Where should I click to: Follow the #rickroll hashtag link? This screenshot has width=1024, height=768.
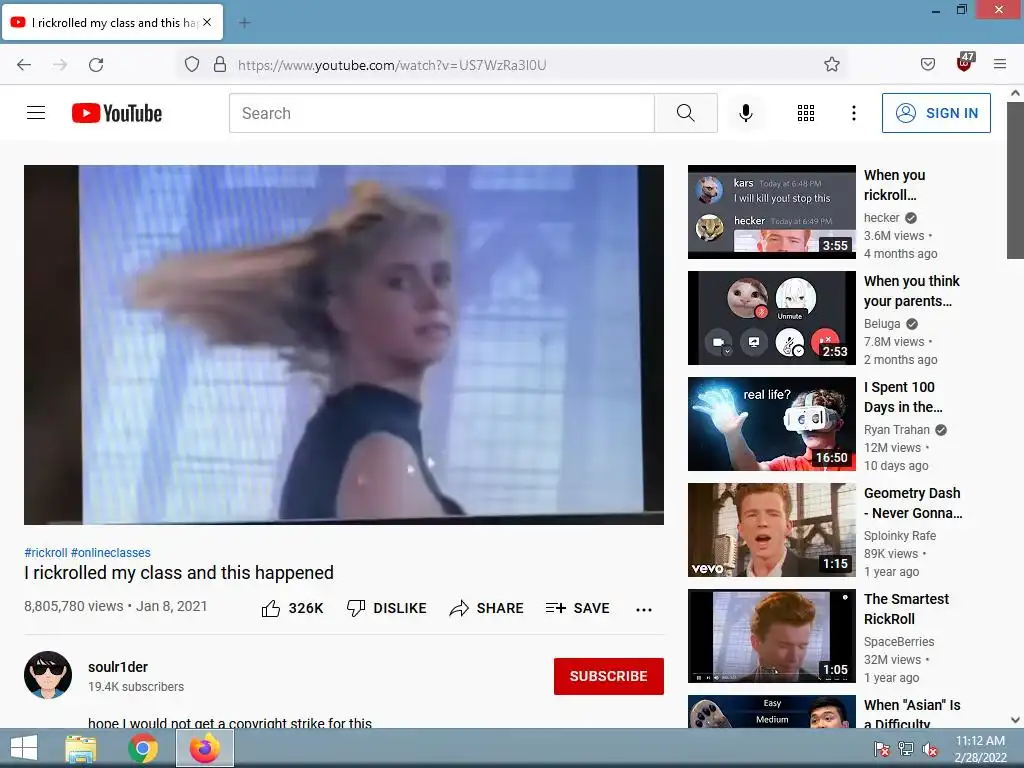46,552
